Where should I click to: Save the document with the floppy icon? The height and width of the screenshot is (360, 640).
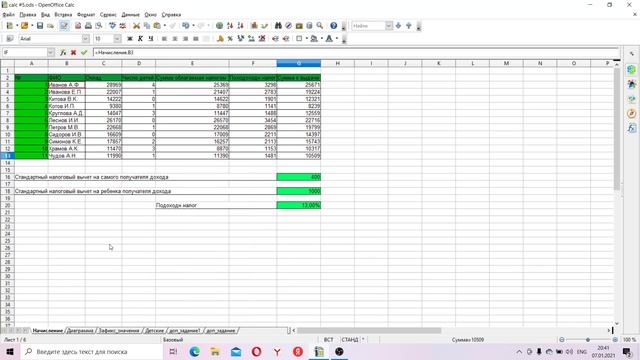[40, 26]
